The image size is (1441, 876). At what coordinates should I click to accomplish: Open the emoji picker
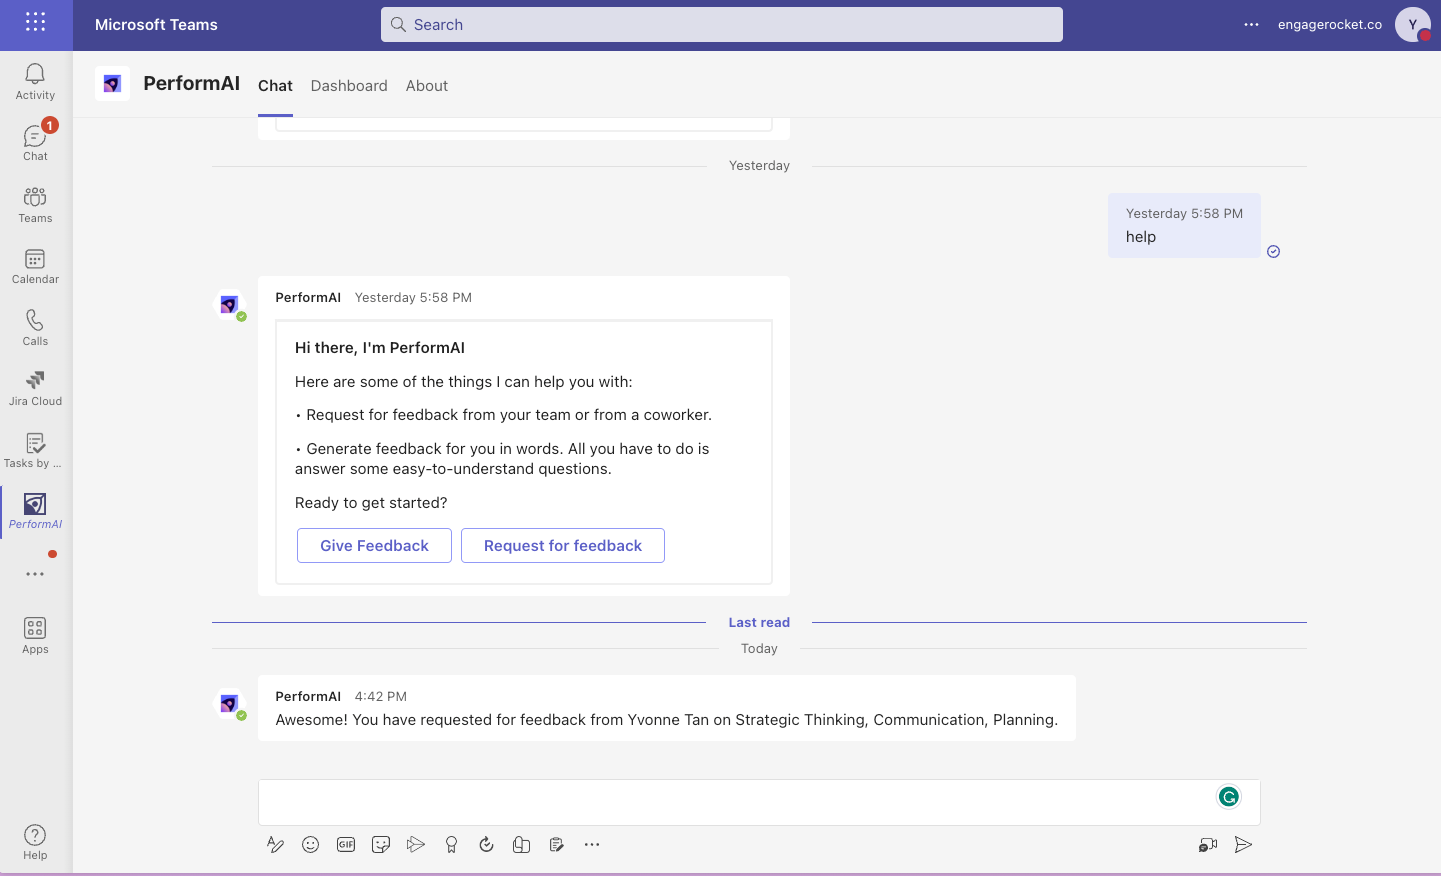point(311,845)
